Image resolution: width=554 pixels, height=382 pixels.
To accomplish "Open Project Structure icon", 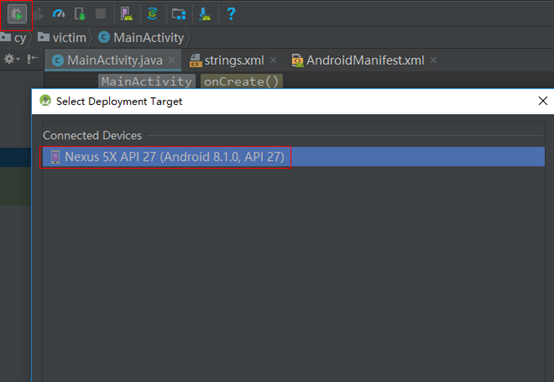I will (x=179, y=14).
